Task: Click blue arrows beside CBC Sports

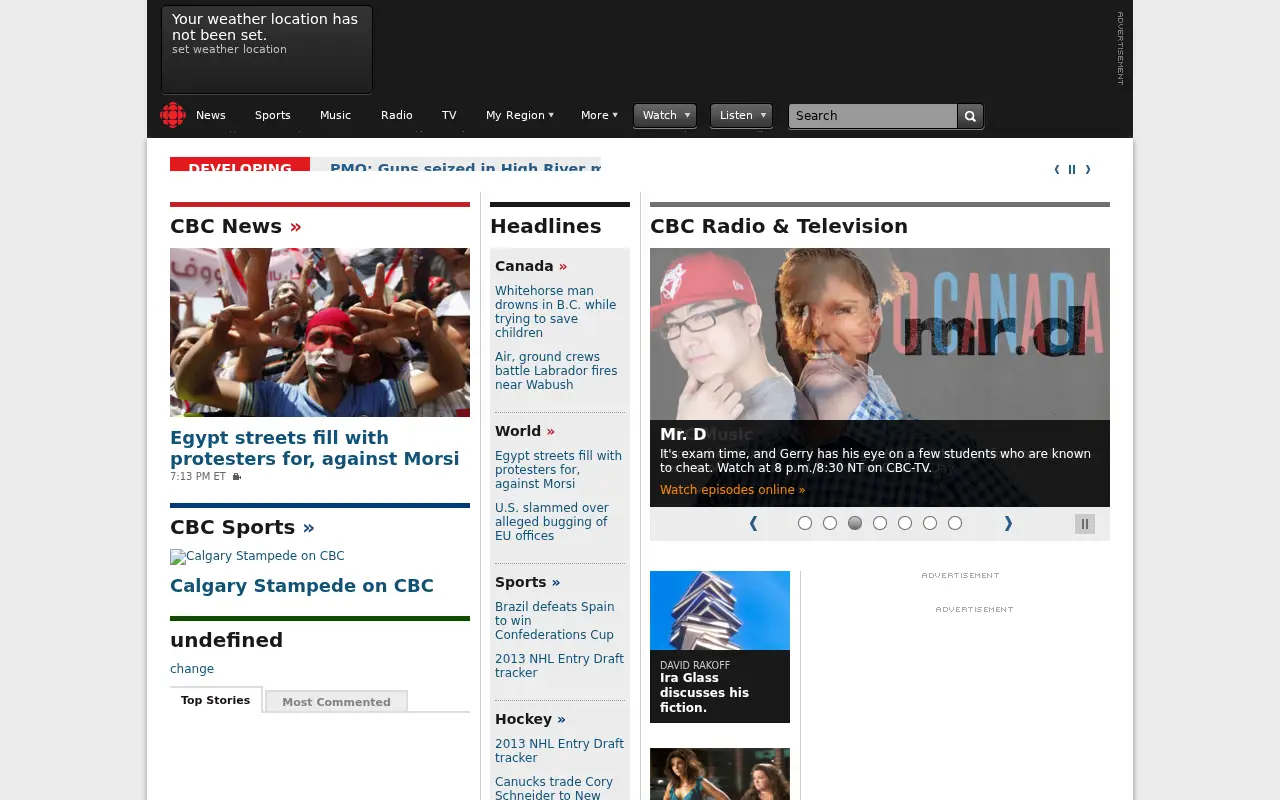Action: [308, 527]
